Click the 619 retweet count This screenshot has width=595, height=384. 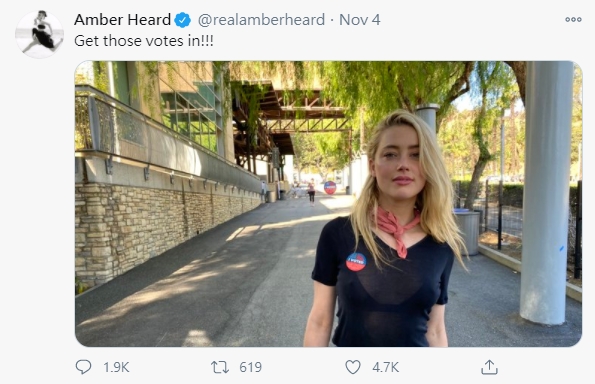click(250, 367)
